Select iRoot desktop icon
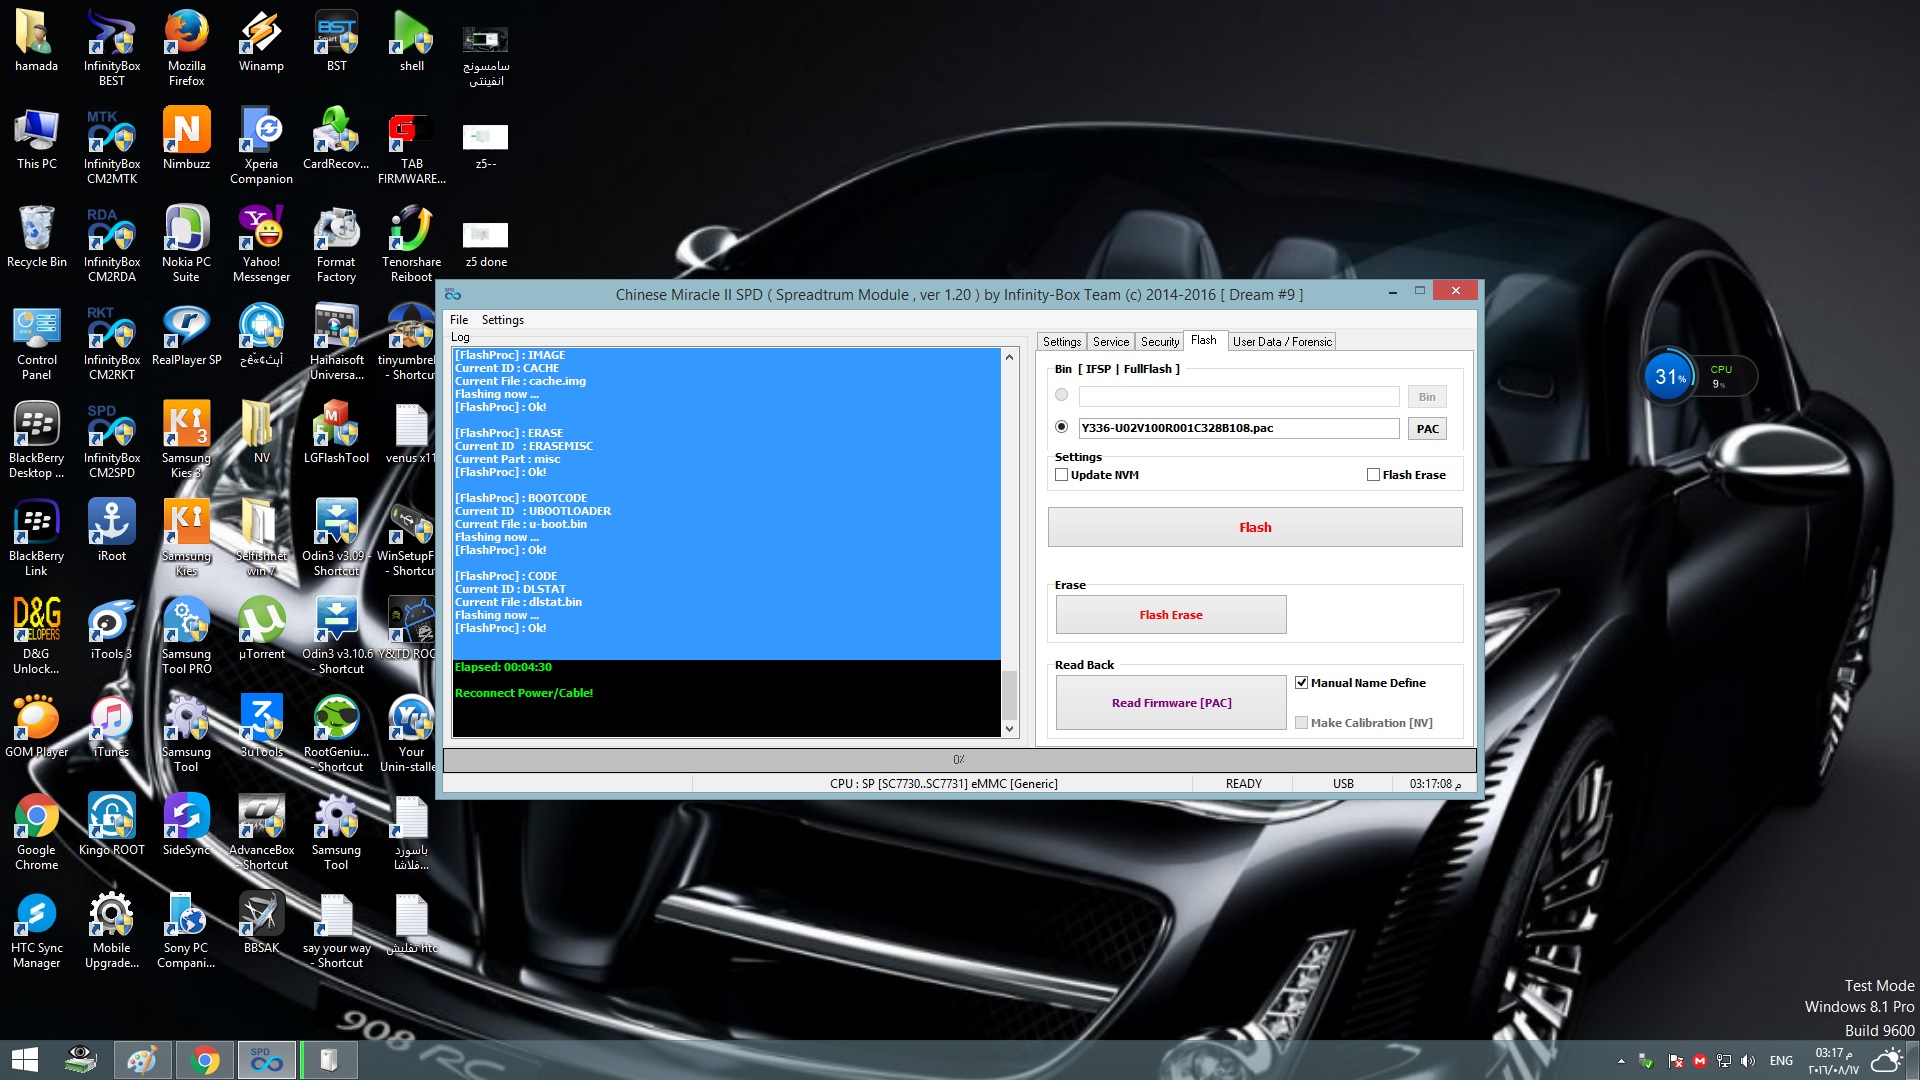 point(112,530)
